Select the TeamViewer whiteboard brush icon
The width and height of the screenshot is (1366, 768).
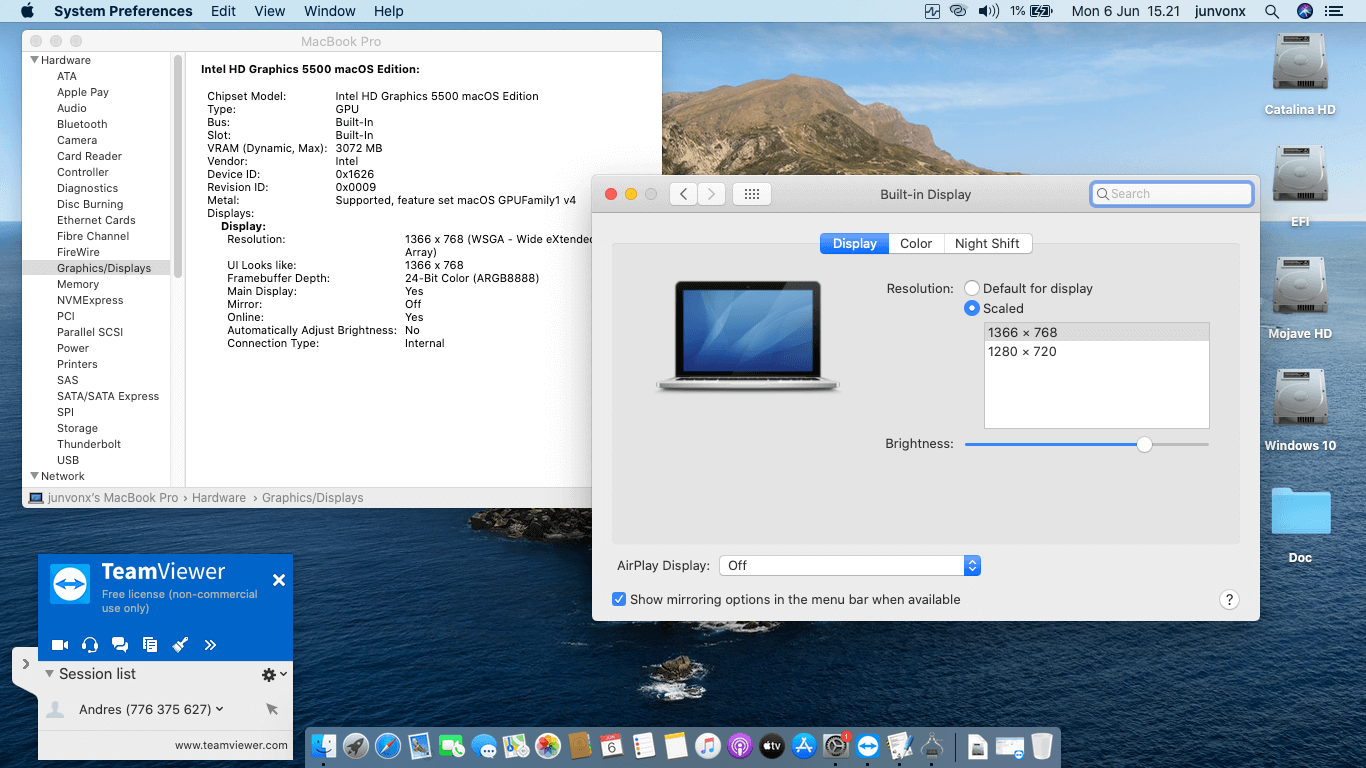[x=180, y=645]
